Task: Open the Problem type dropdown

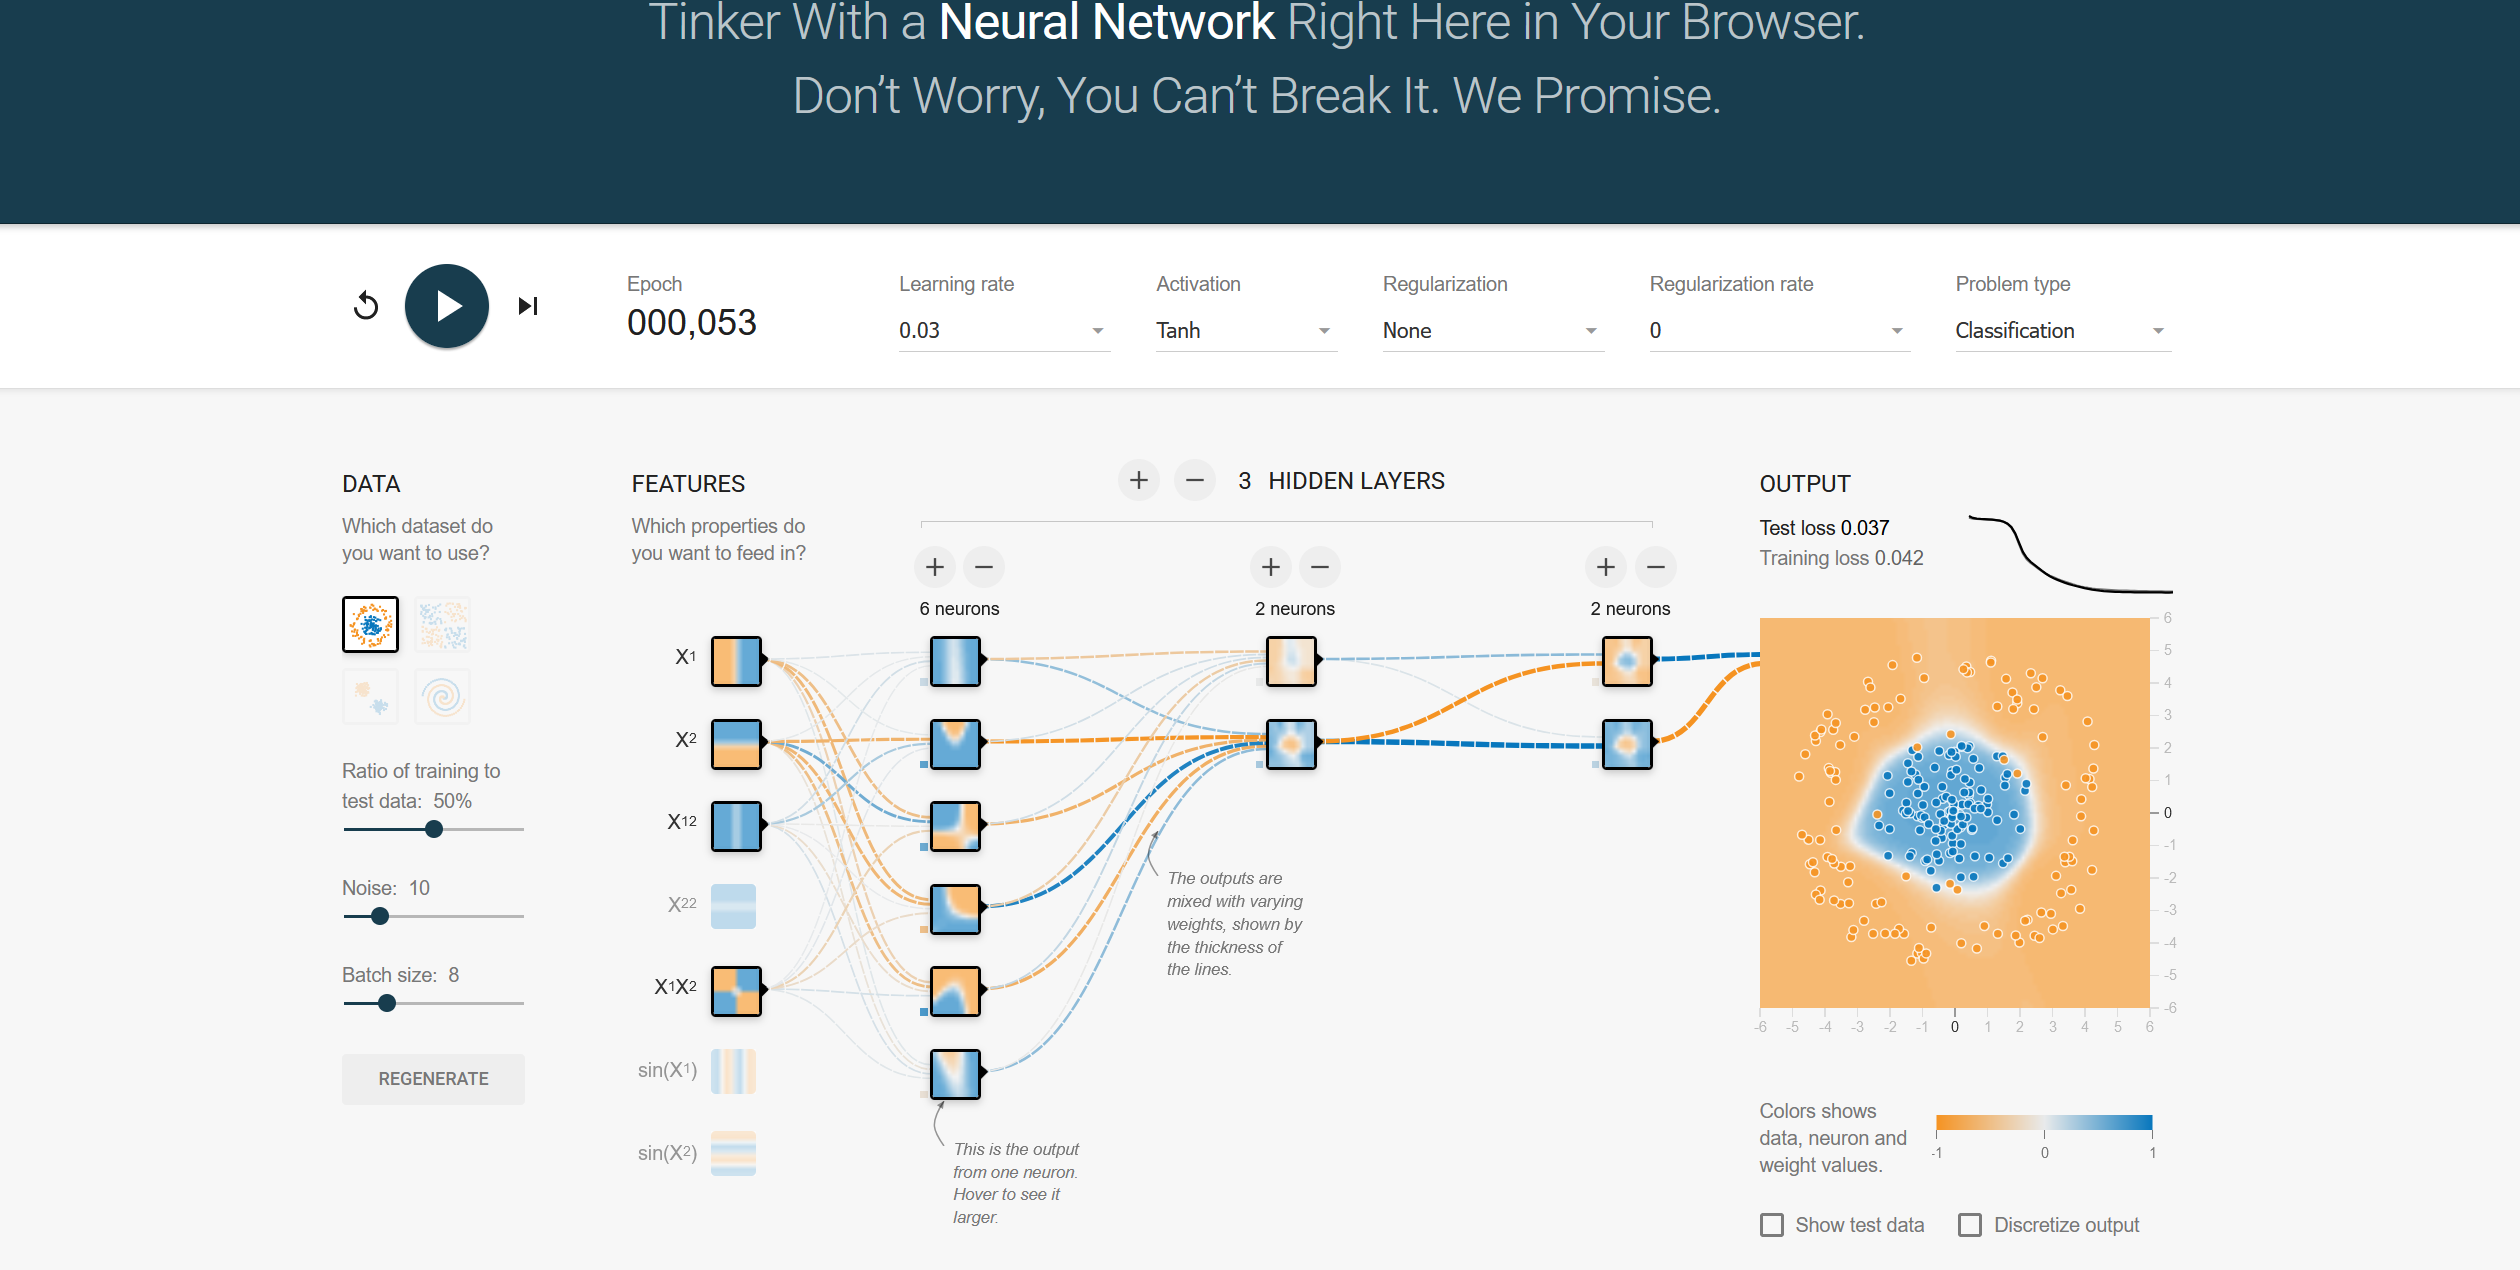Action: tap(2063, 331)
